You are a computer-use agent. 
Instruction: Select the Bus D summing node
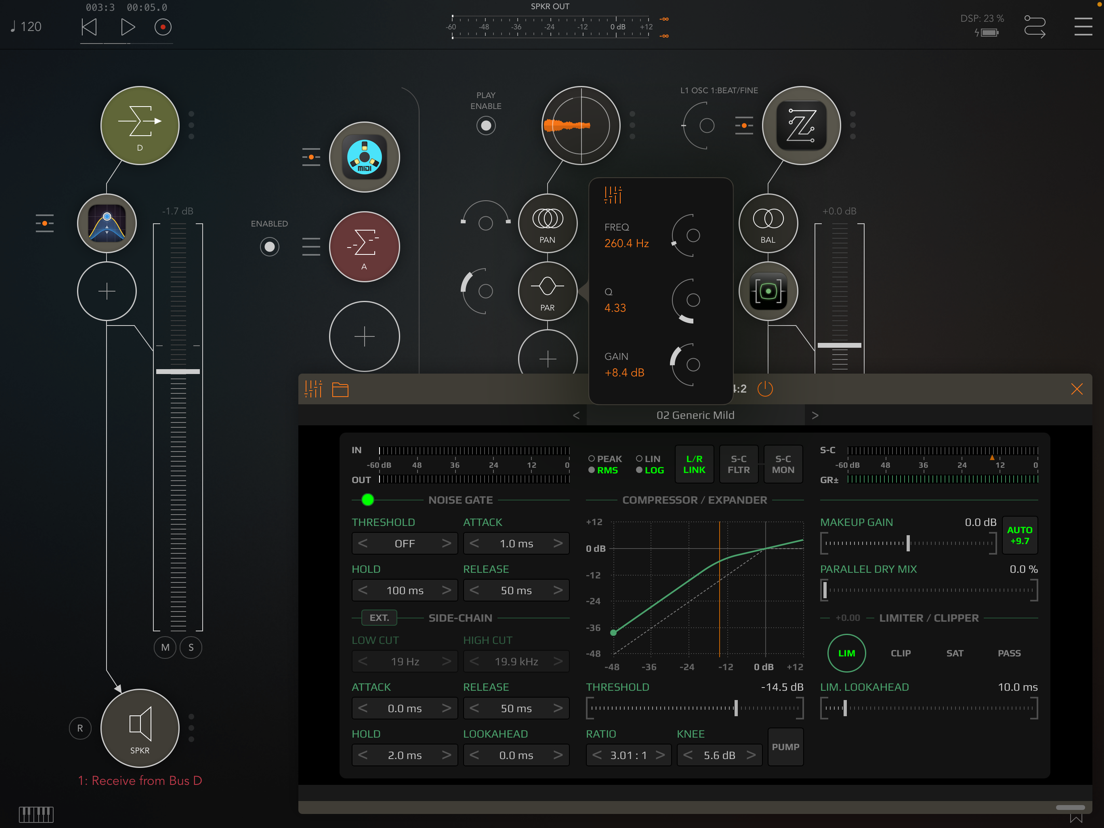click(x=140, y=125)
